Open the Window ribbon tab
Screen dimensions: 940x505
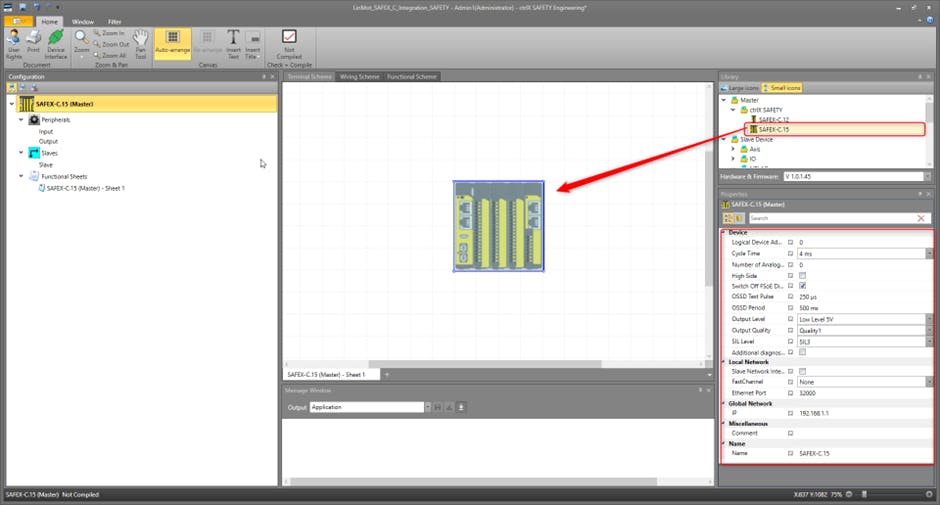tap(82, 21)
